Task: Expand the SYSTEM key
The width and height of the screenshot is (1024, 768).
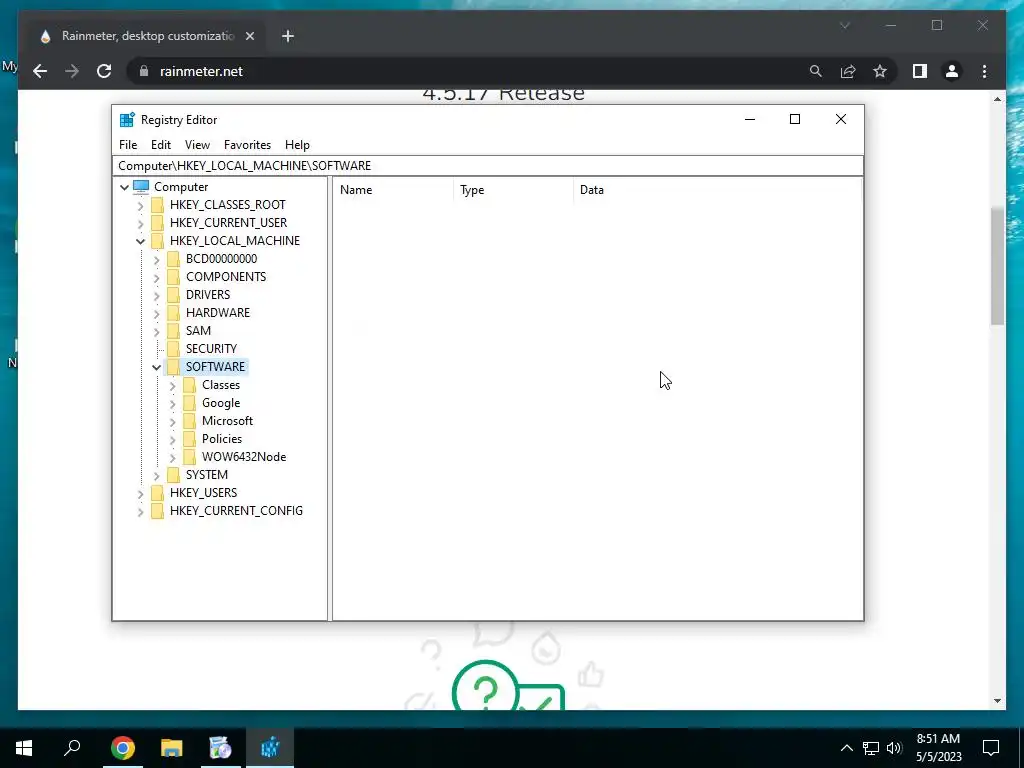Action: pyautogui.click(x=156, y=475)
